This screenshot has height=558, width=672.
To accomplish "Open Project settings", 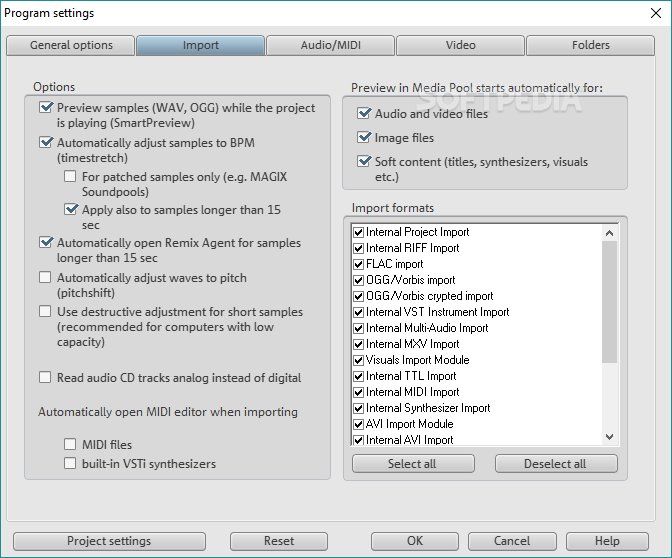I will (x=109, y=541).
